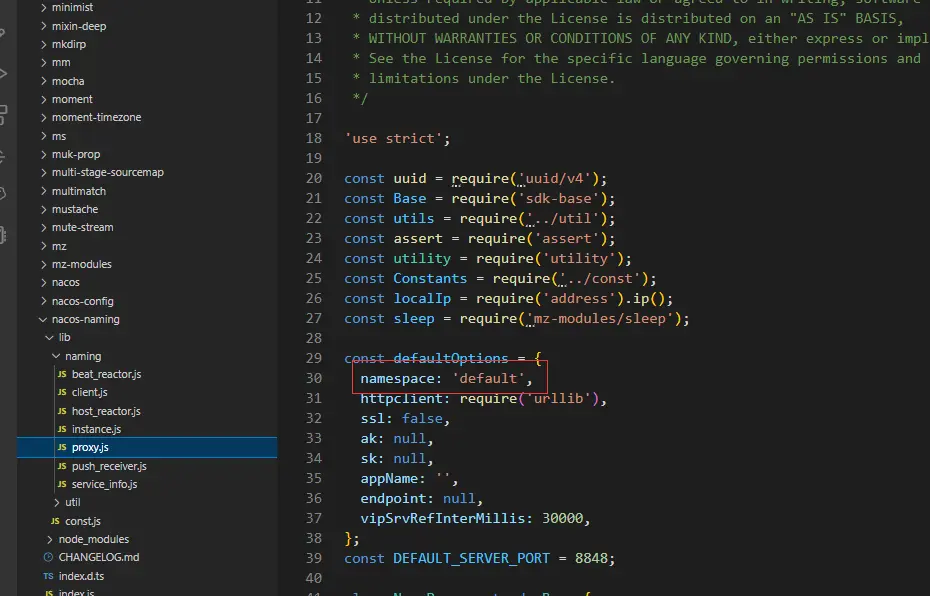
Task: Click TS icon beside index.d.ts
Action: pos(49,576)
